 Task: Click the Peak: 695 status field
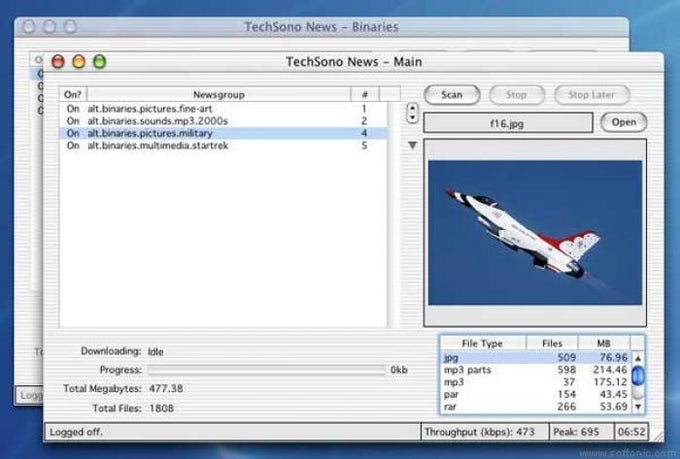(x=582, y=432)
